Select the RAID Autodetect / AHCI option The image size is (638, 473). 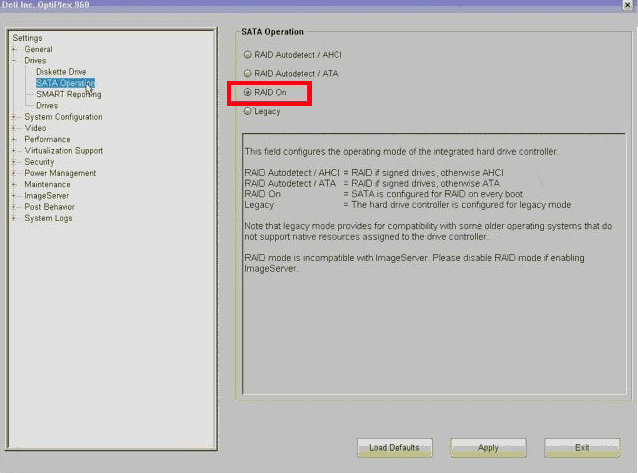click(248, 54)
